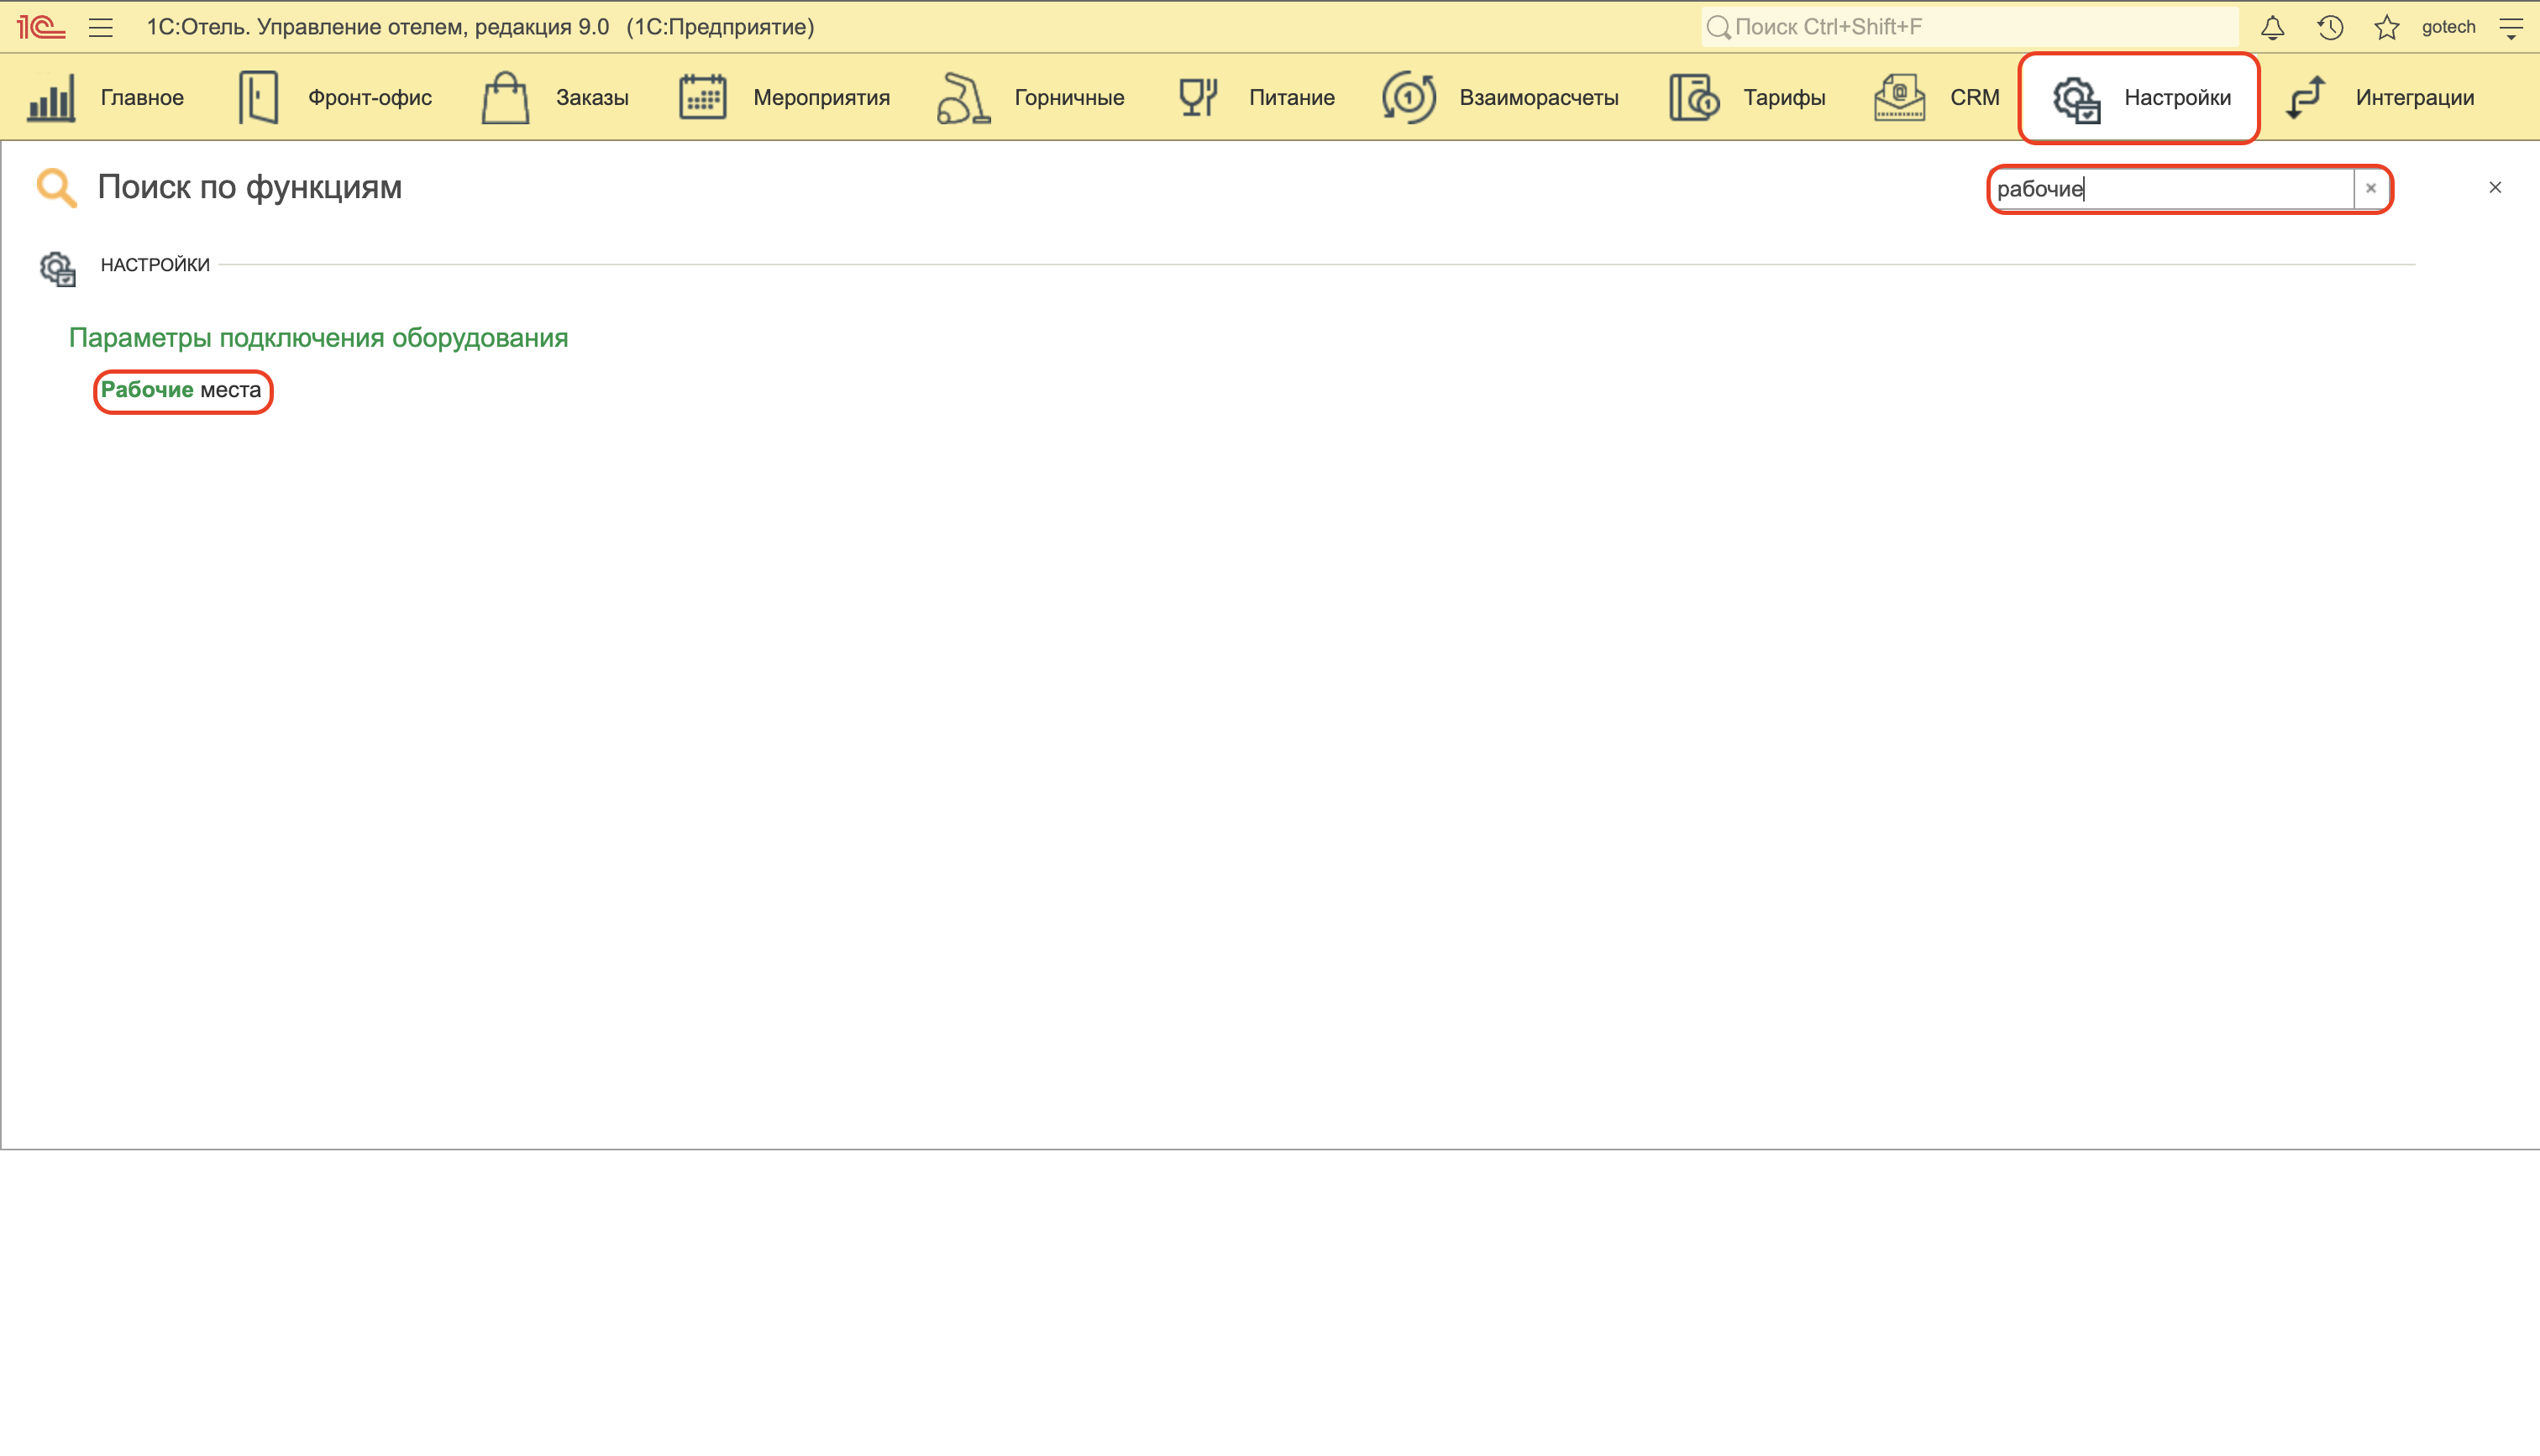Open favorites star icon
Screen dimensions: 2540x1456
2387,27
